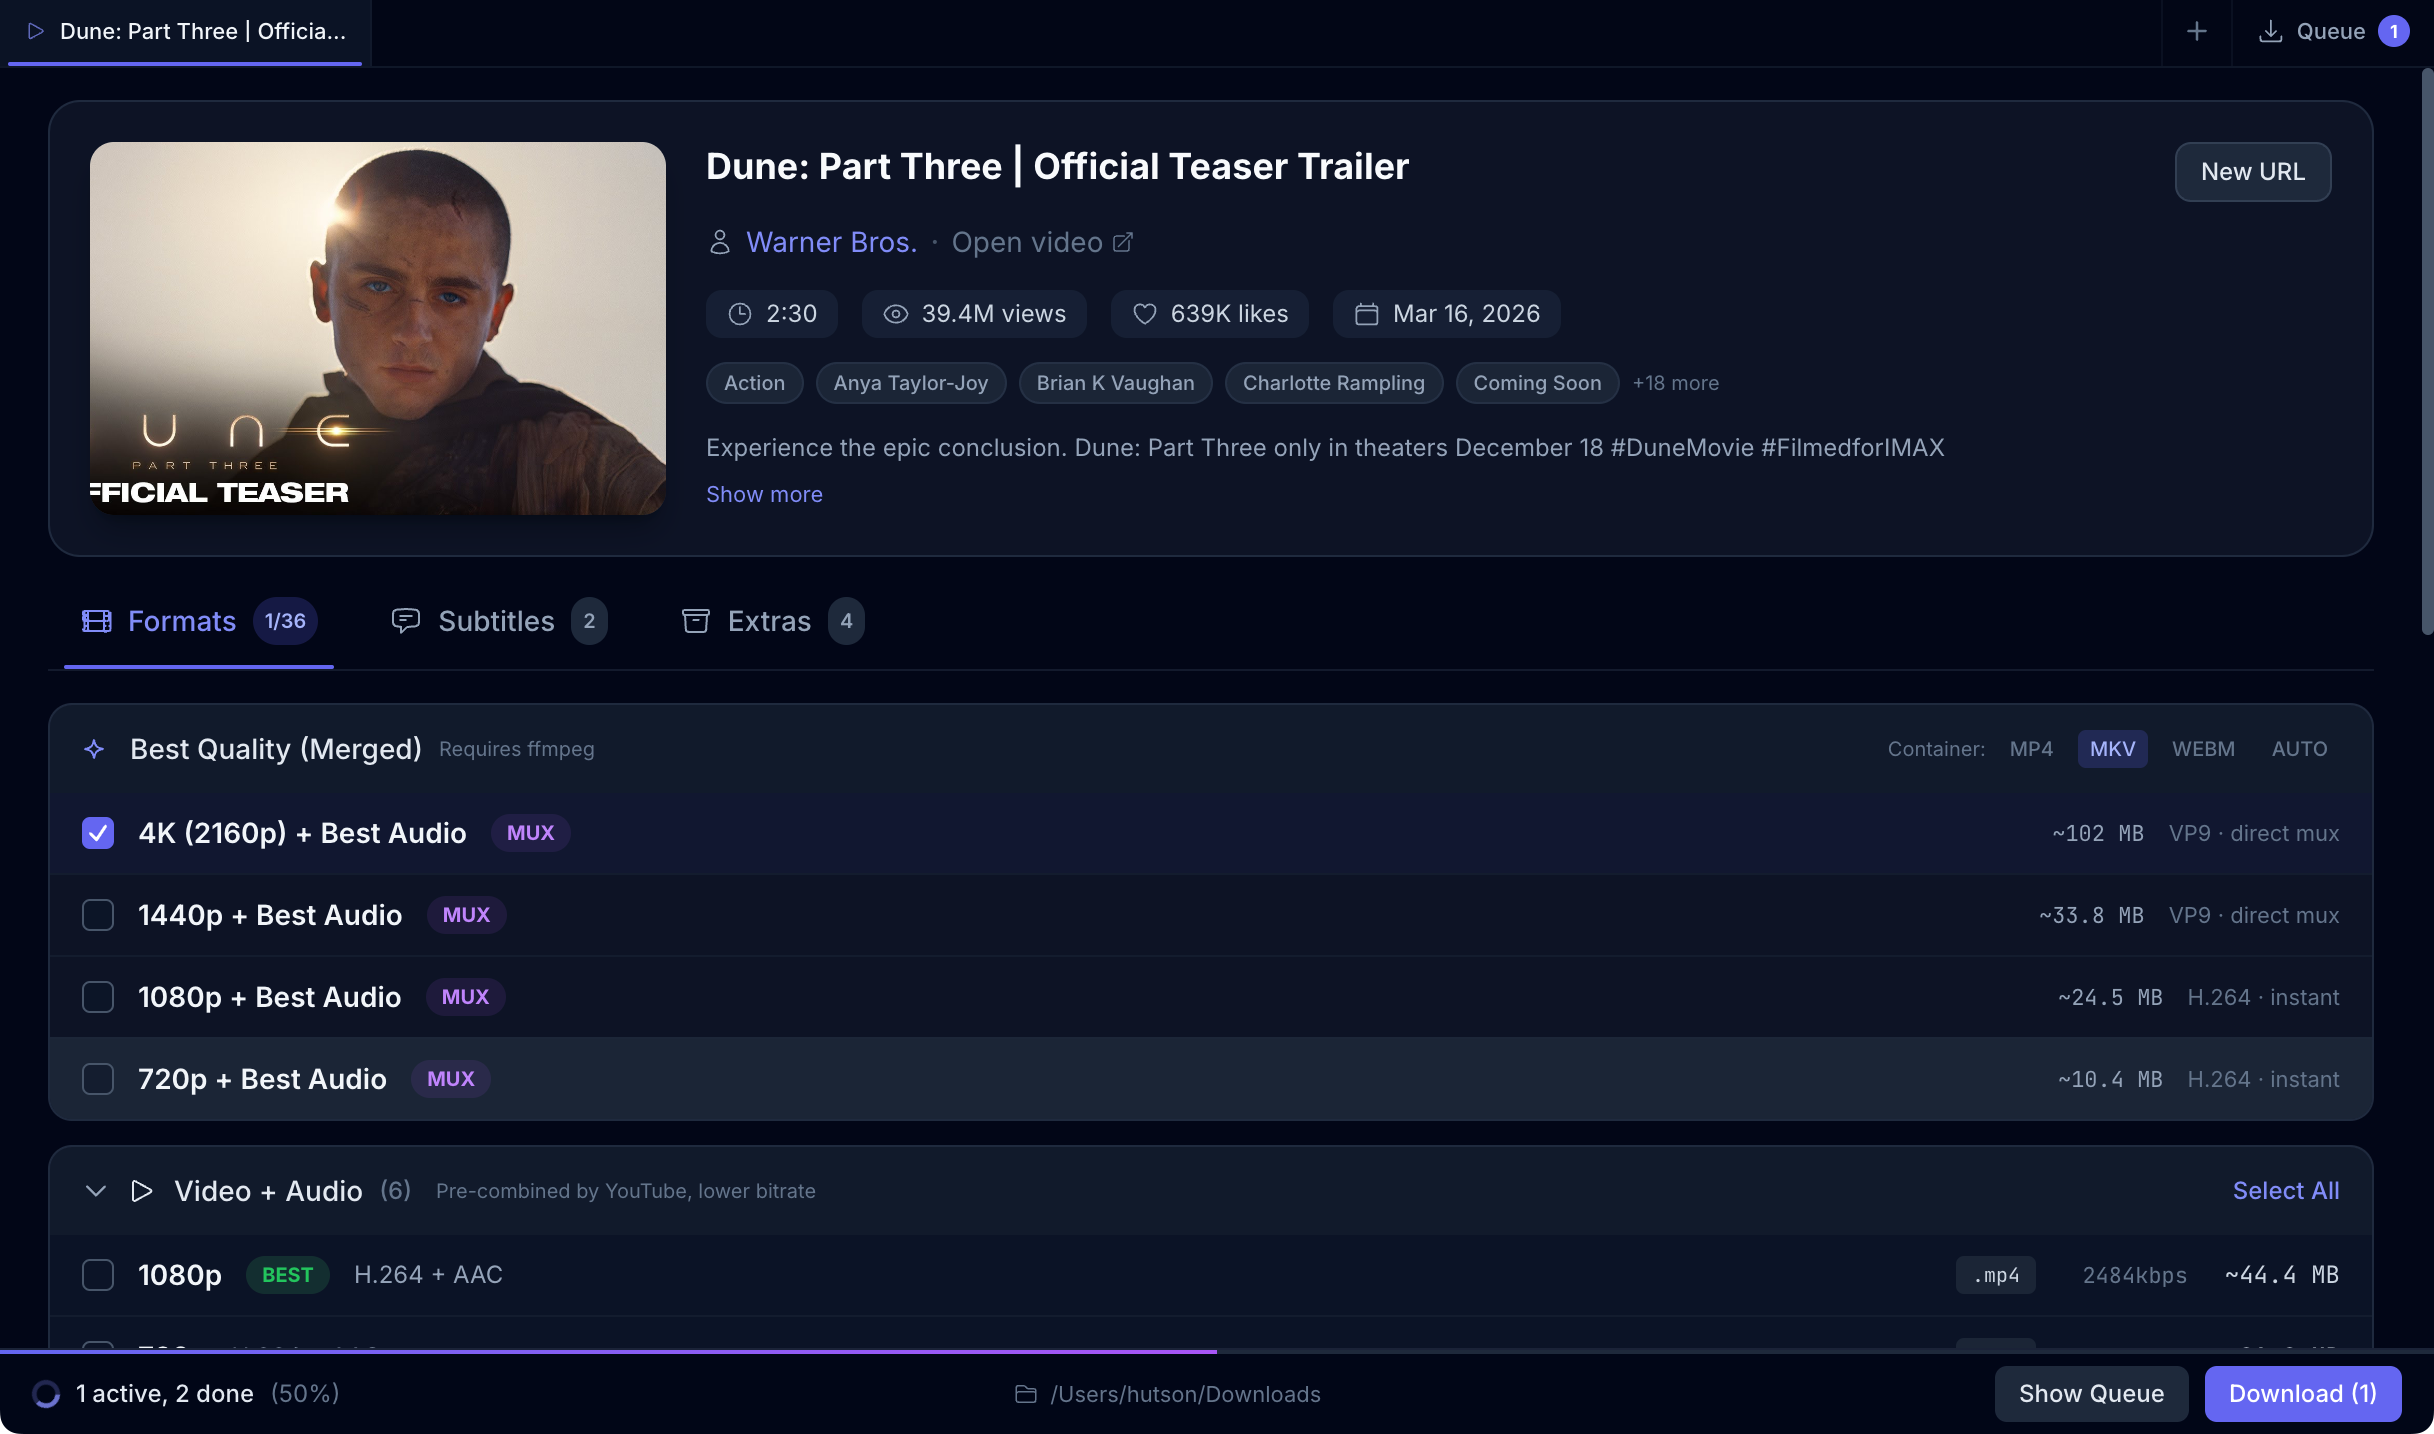Click the Download (1) button
The width and height of the screenshot is (2434, 1434).
coord(2303,1394)
